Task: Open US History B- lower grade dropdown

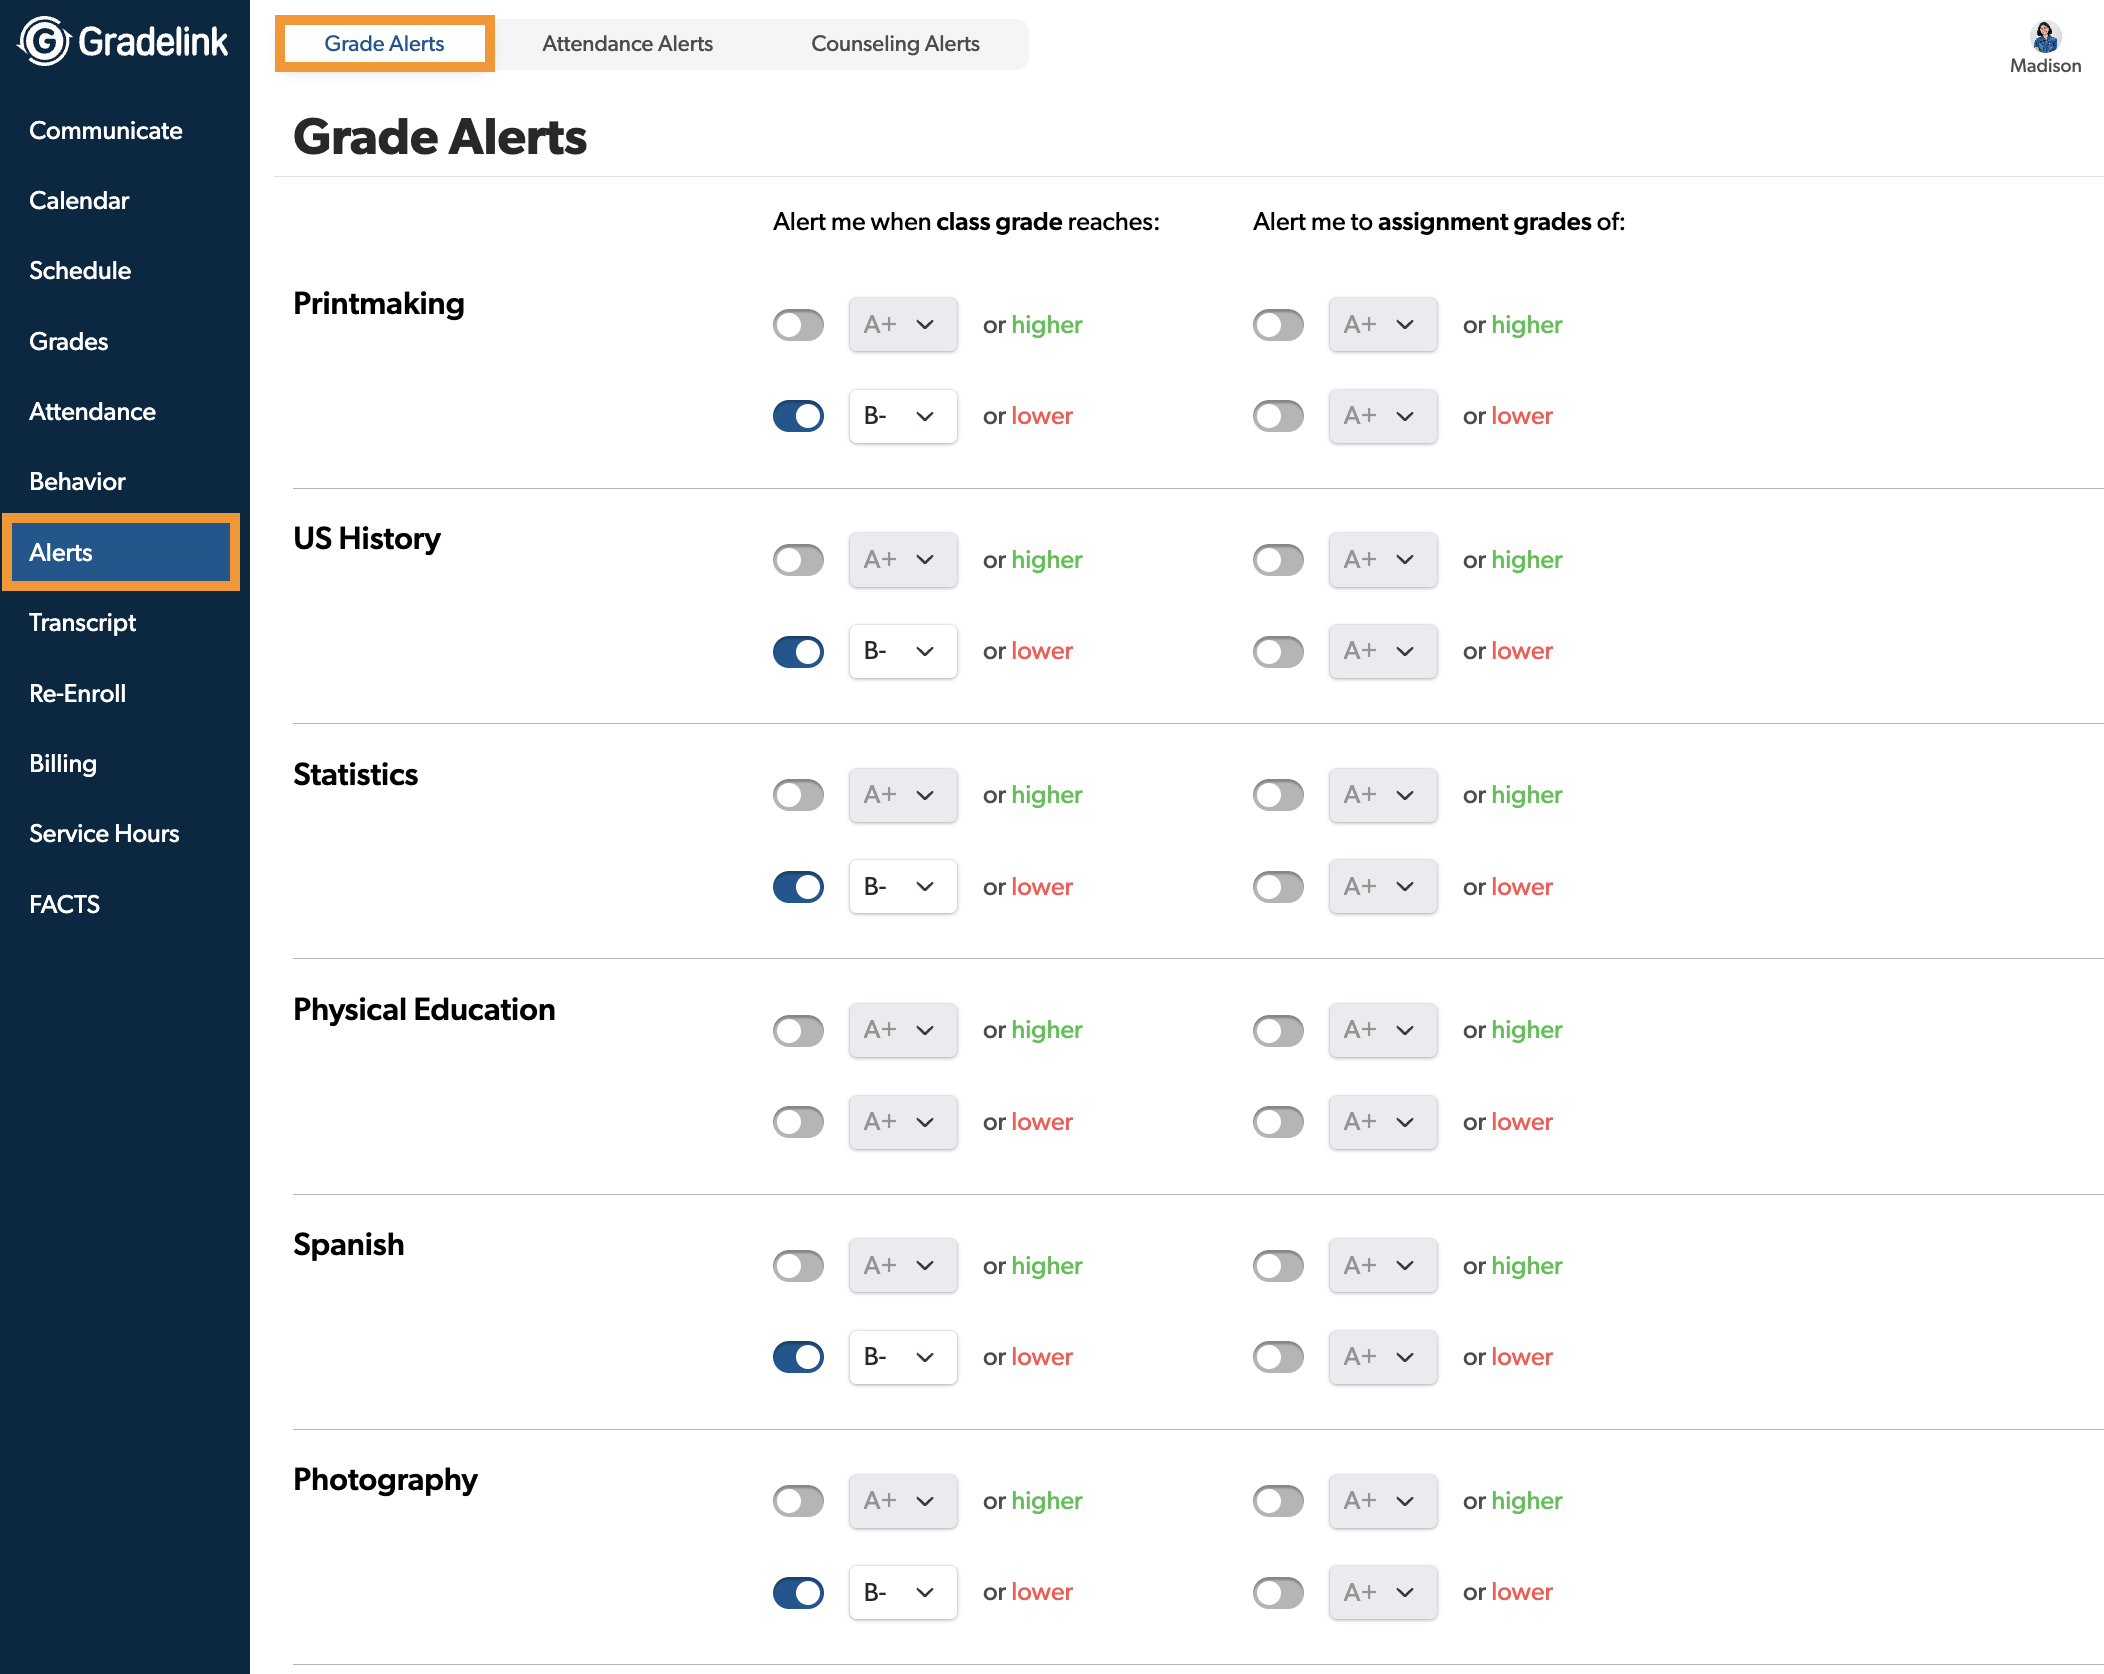Action: click(902, 651)
